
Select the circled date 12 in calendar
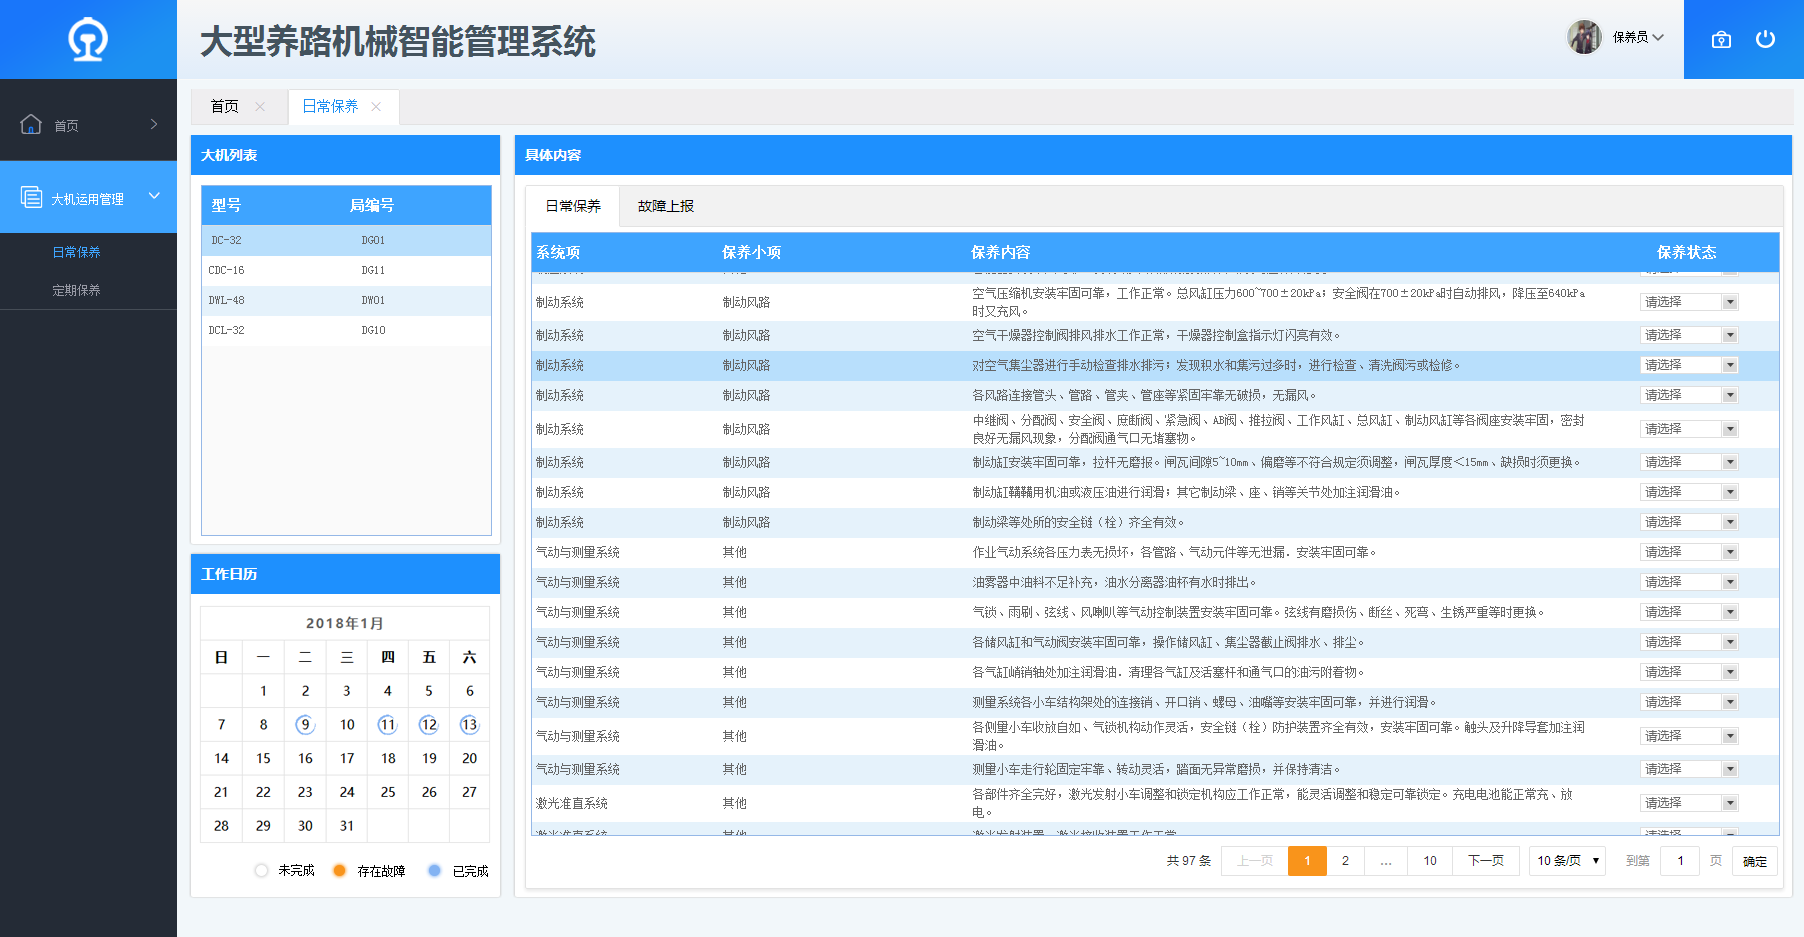coord(429,725)
